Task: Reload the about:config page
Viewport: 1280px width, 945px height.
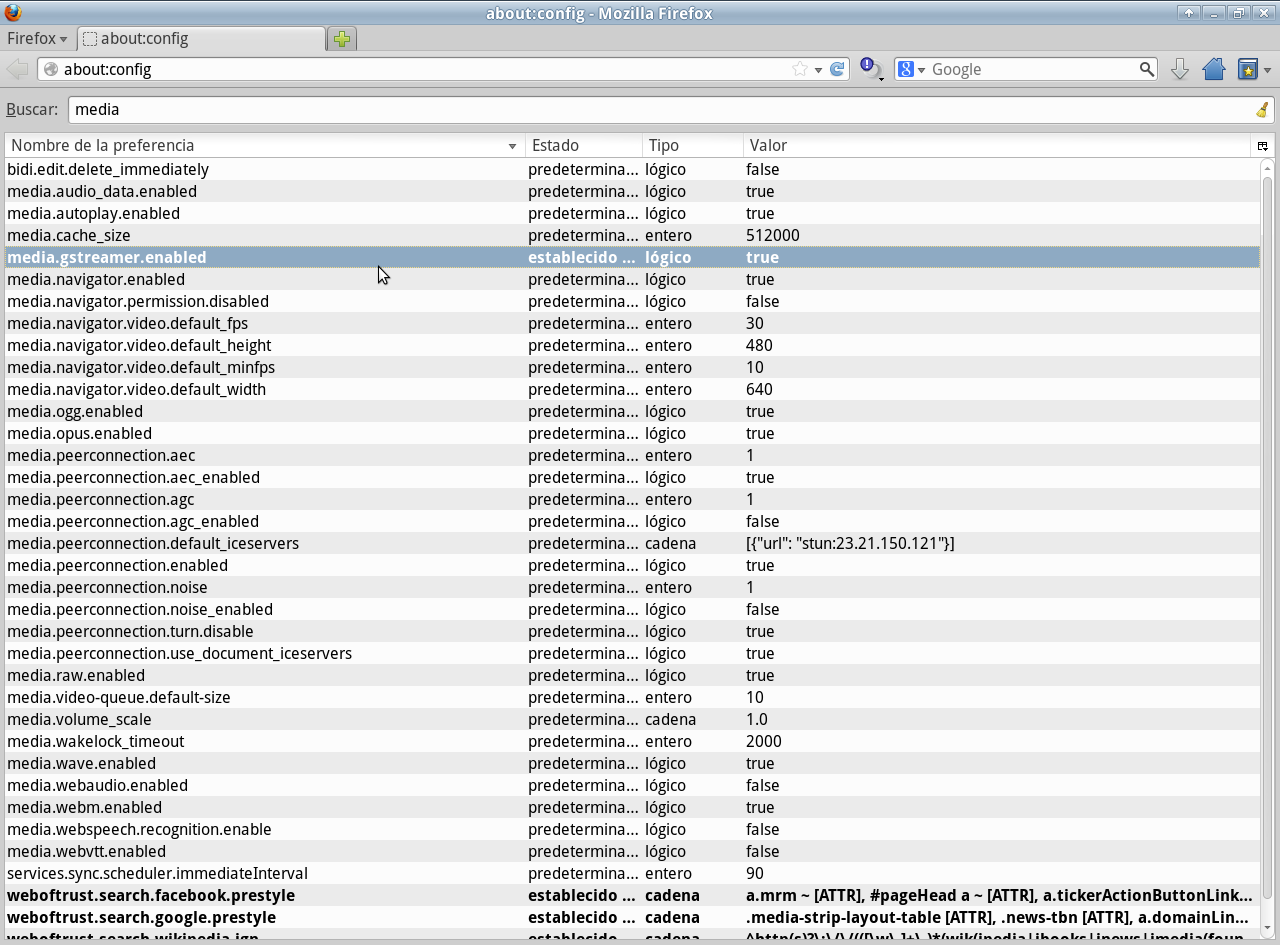Action: [837, 69]
